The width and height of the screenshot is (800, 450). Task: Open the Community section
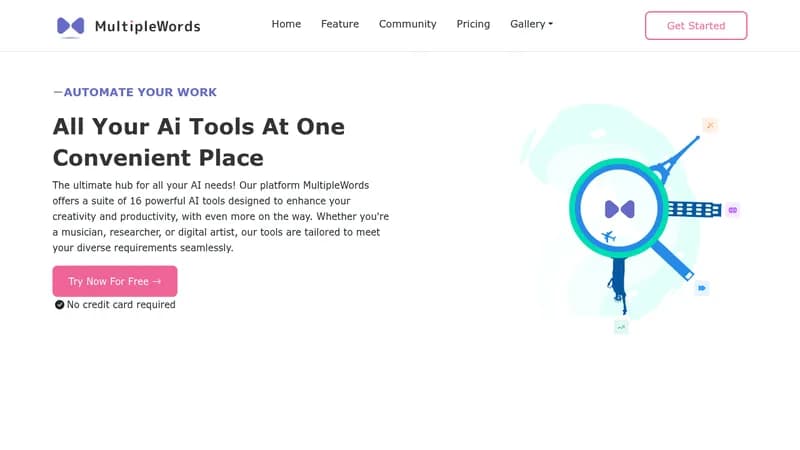[x=408, y=24]
